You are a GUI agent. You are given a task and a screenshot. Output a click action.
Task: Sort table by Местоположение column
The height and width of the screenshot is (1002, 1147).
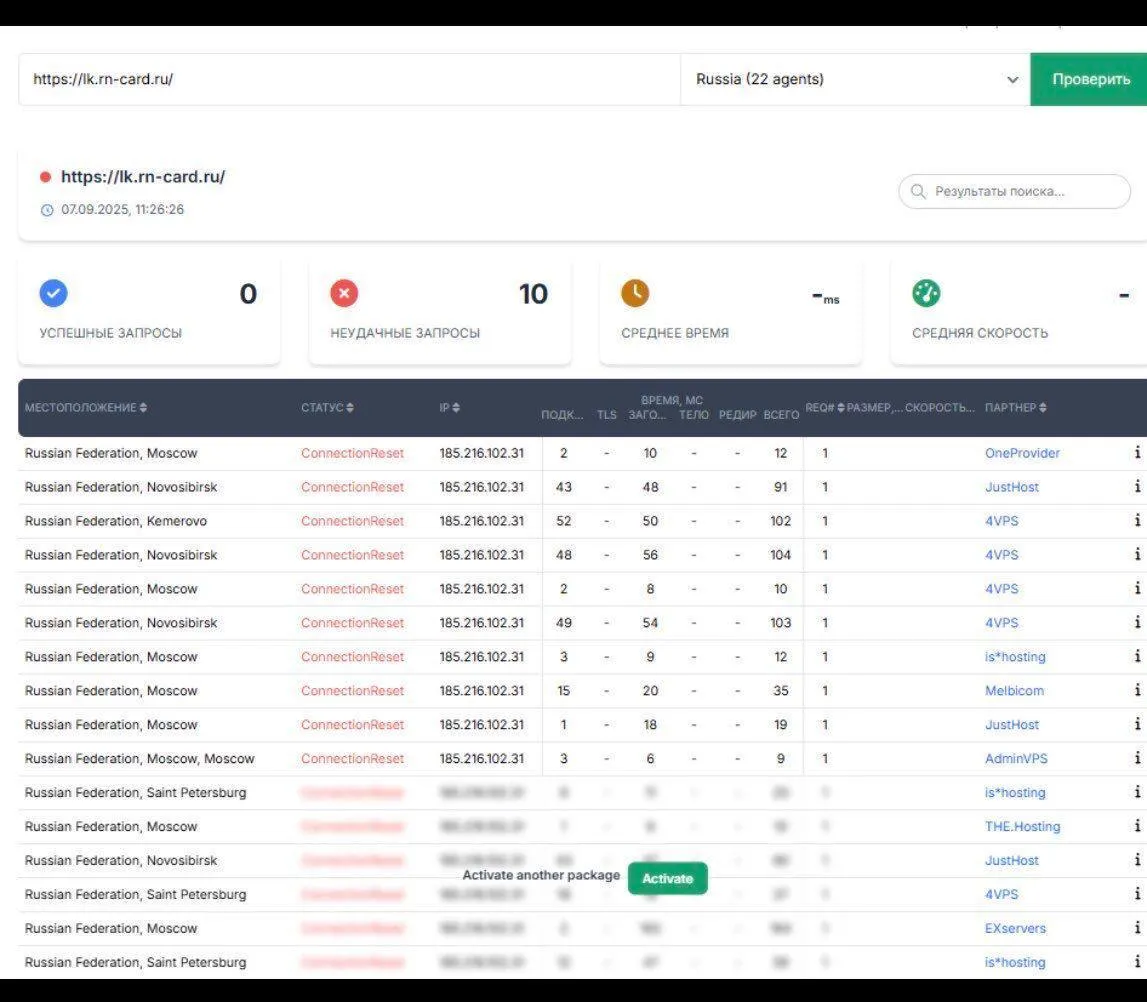pos(86,408)
